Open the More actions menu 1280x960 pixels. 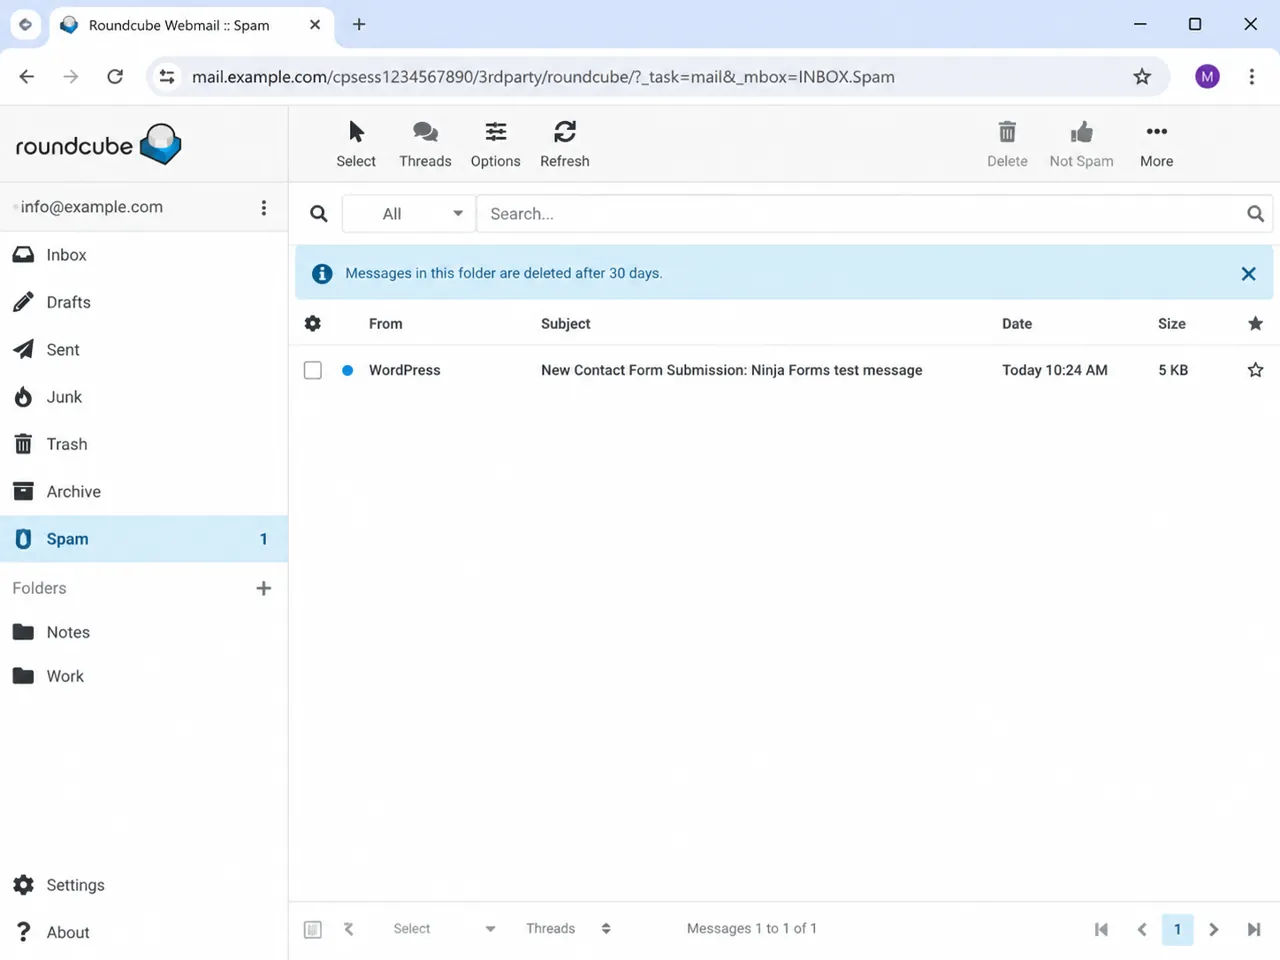coord(1156,144)
